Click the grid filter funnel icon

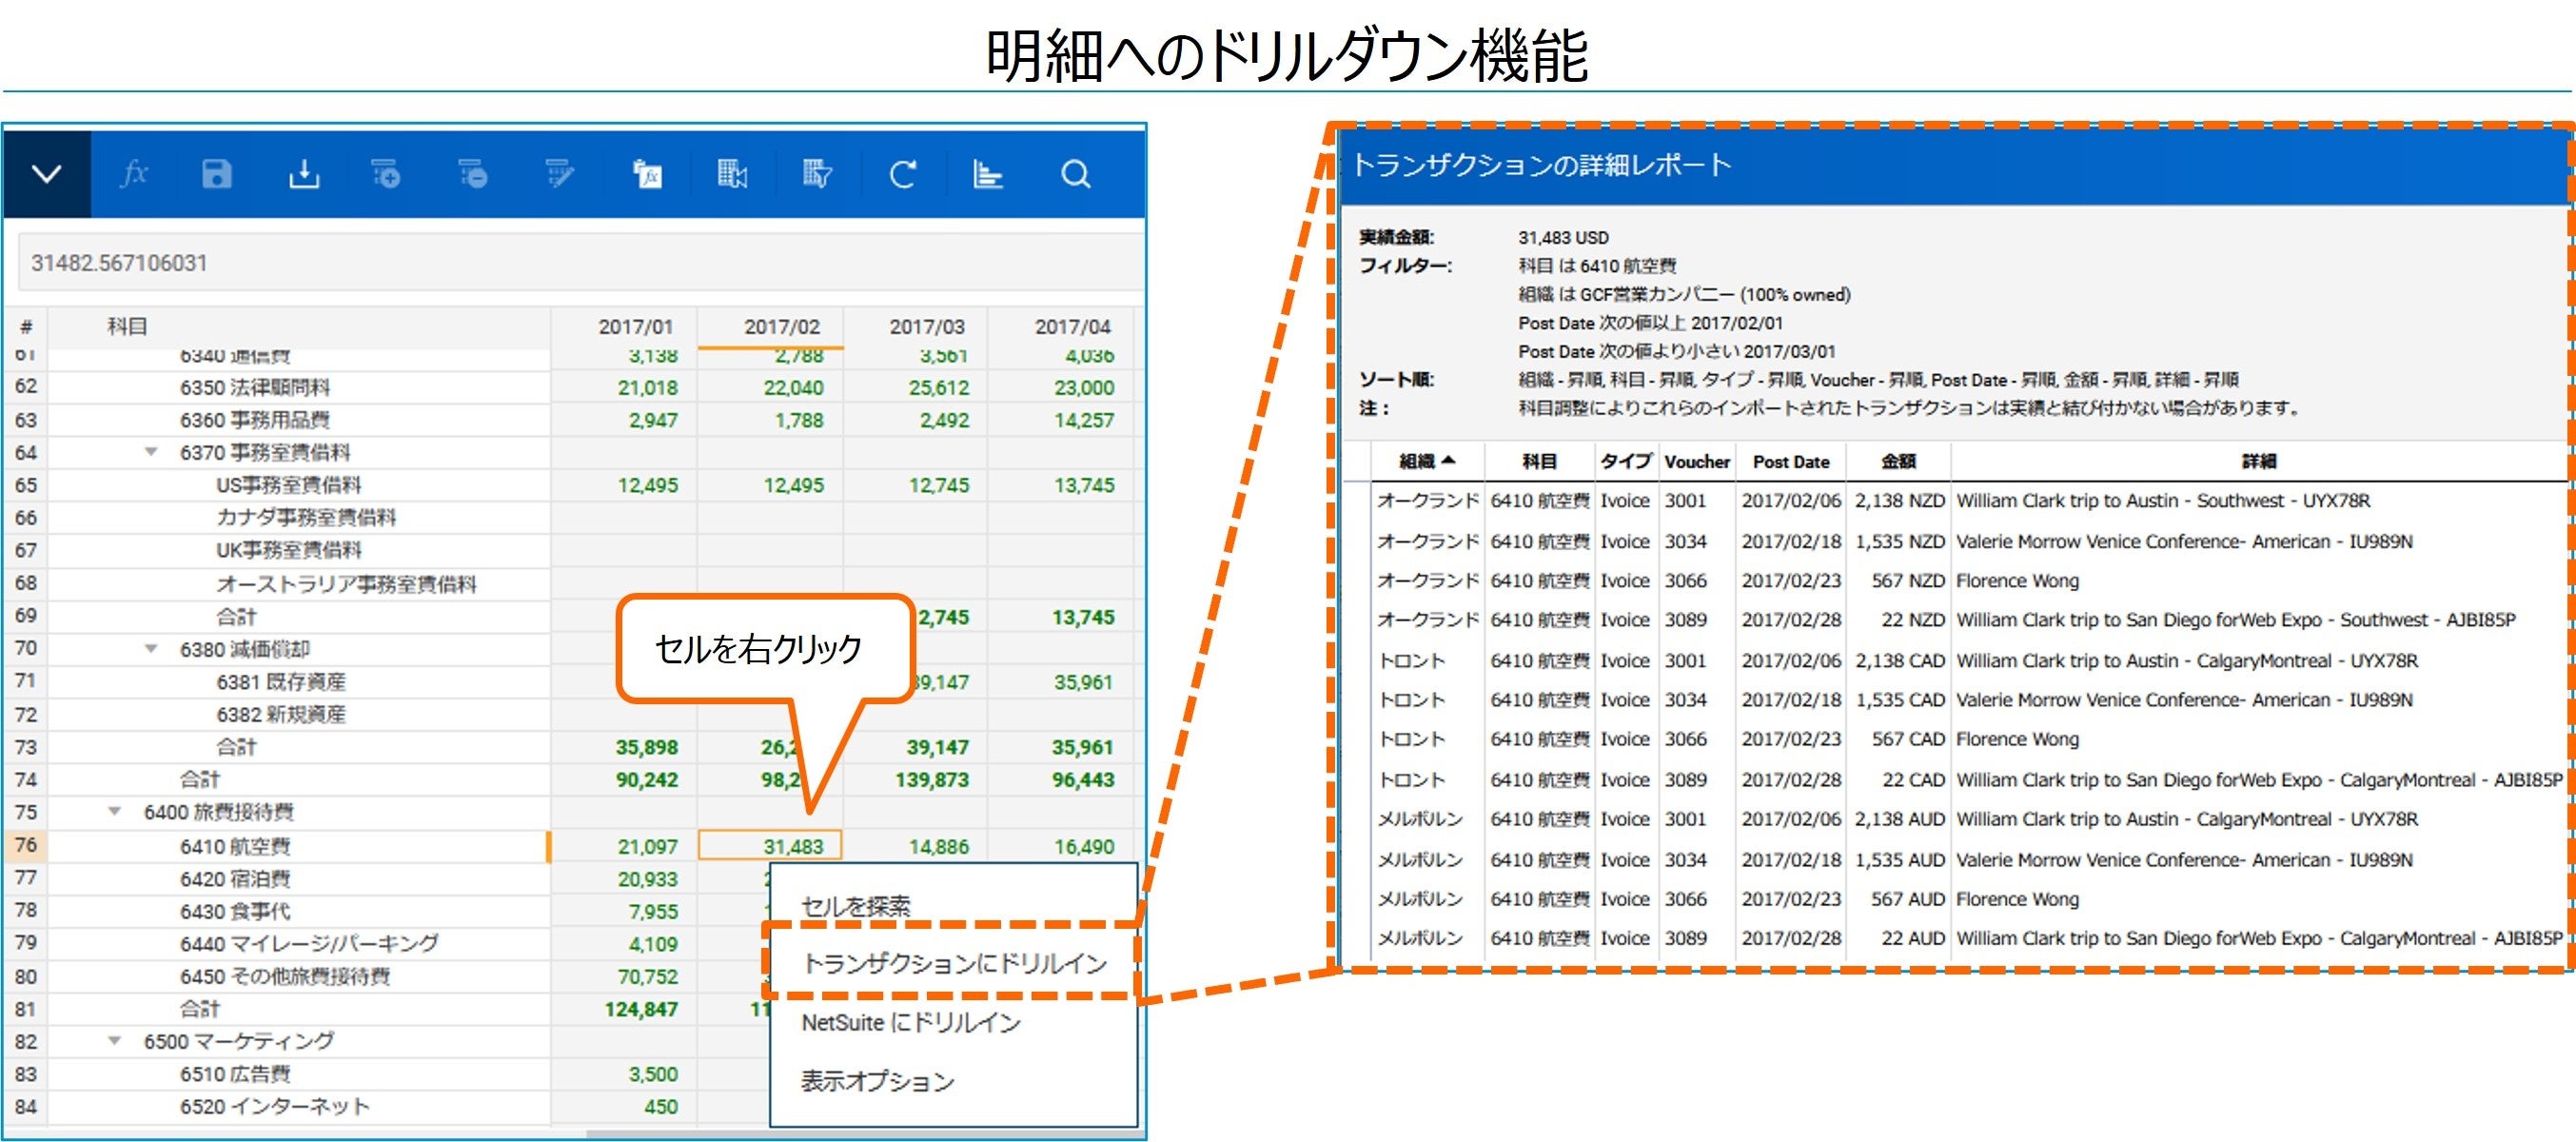click(817, 174)
